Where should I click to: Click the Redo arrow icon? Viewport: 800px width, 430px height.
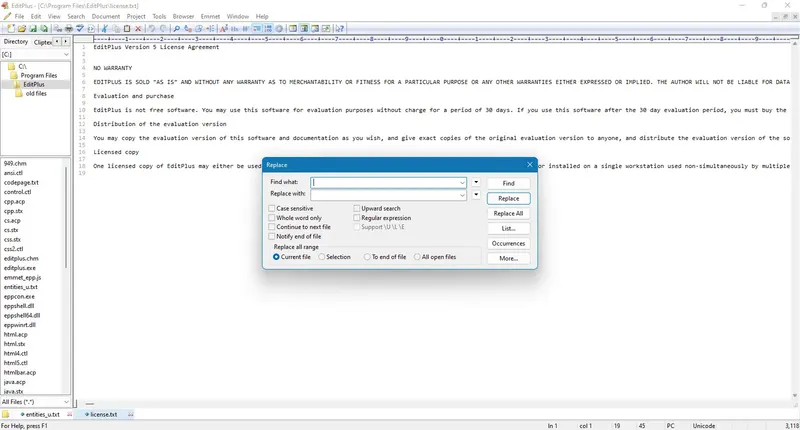tap(163, 29)
